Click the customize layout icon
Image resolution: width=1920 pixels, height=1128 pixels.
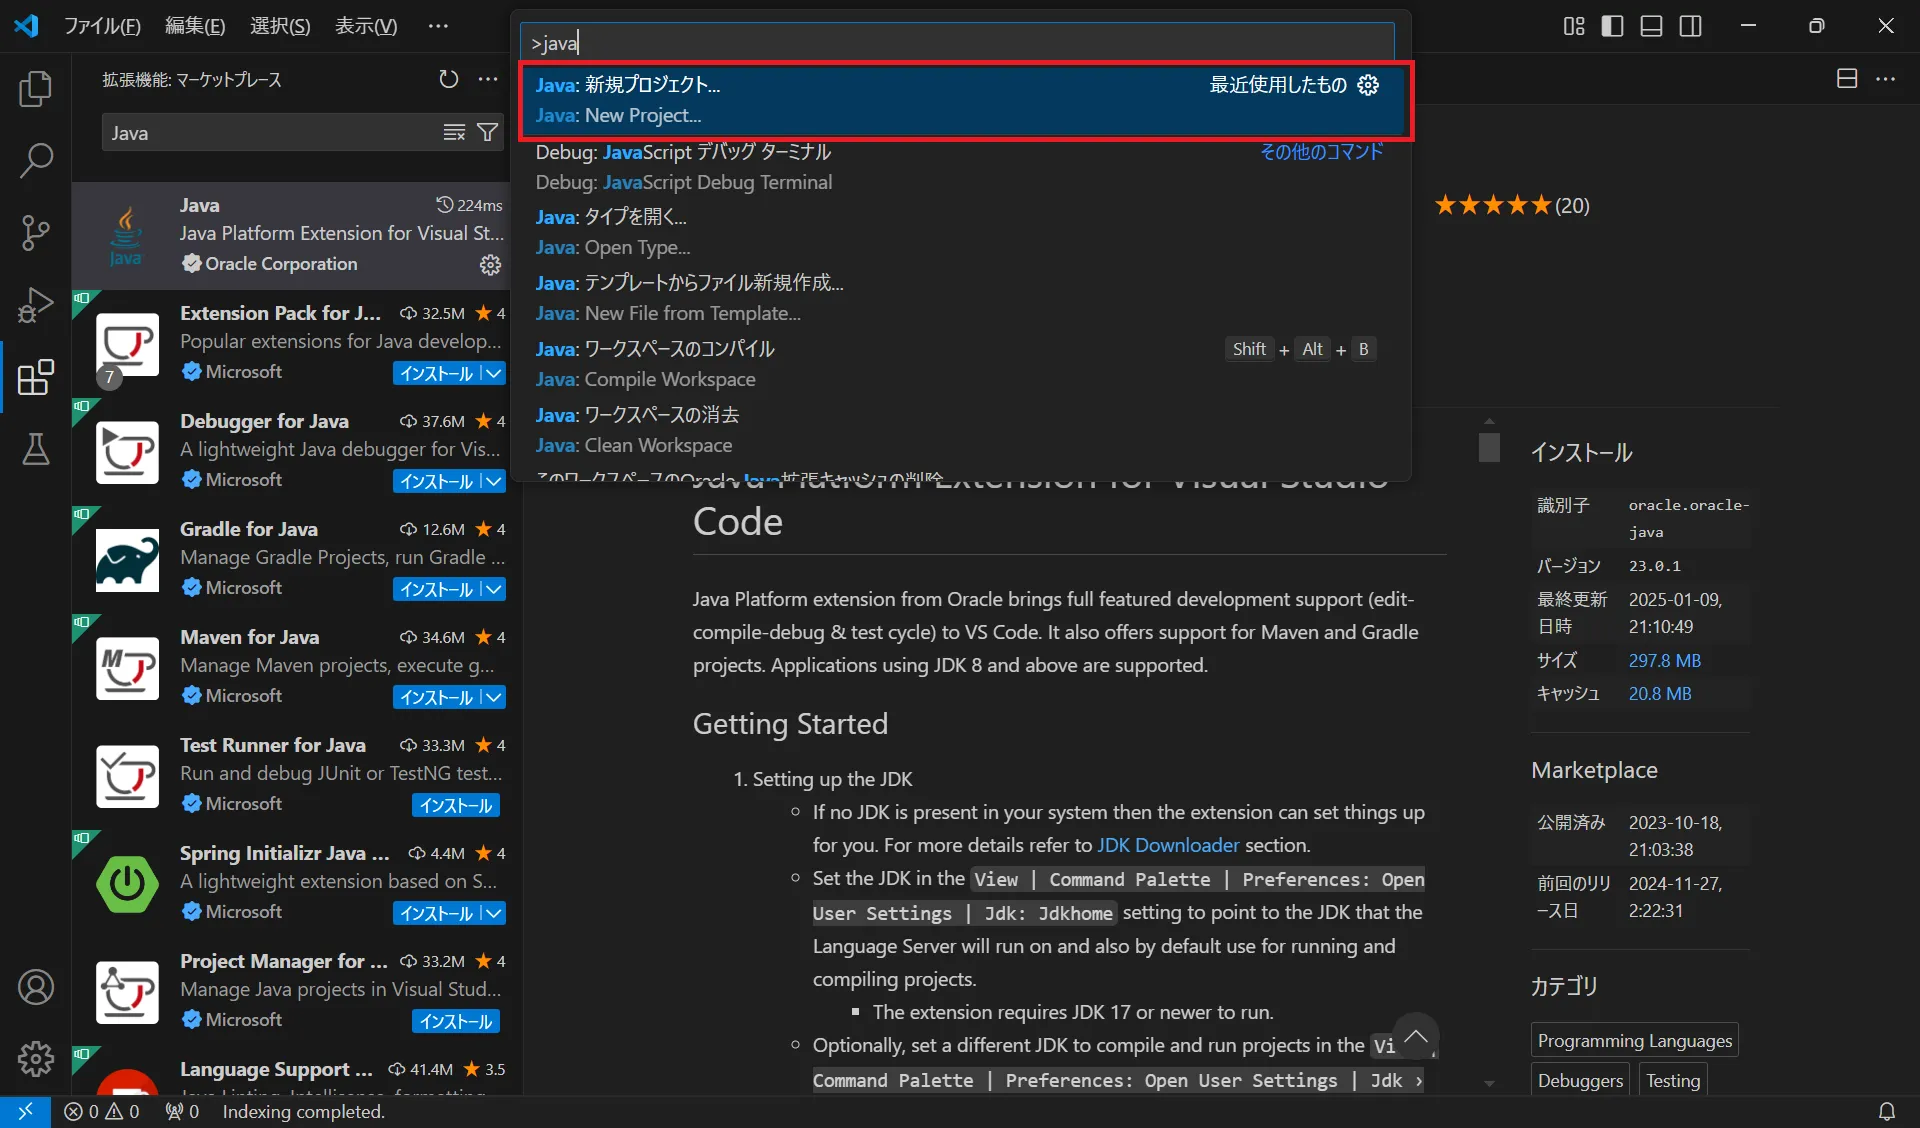pos(1574,26)
